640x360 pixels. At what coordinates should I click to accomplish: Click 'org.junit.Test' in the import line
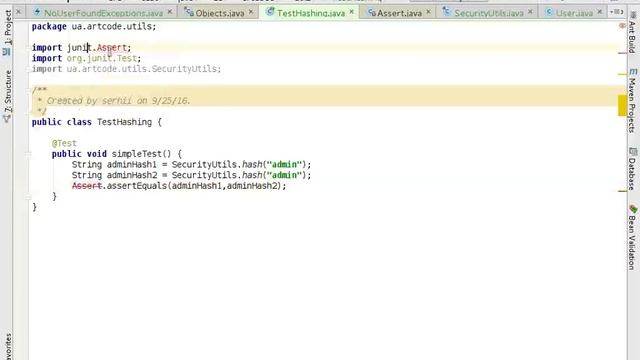tap(102, 58)
